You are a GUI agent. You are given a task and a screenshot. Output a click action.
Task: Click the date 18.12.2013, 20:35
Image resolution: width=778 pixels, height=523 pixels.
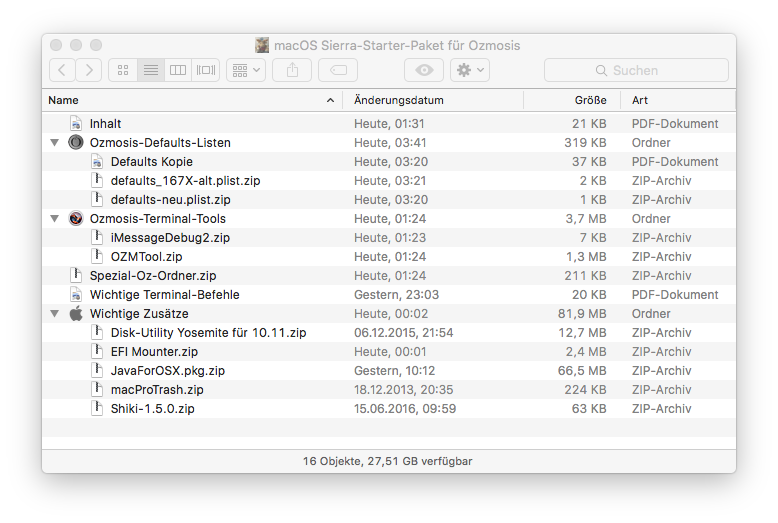[x=403, y=390]
